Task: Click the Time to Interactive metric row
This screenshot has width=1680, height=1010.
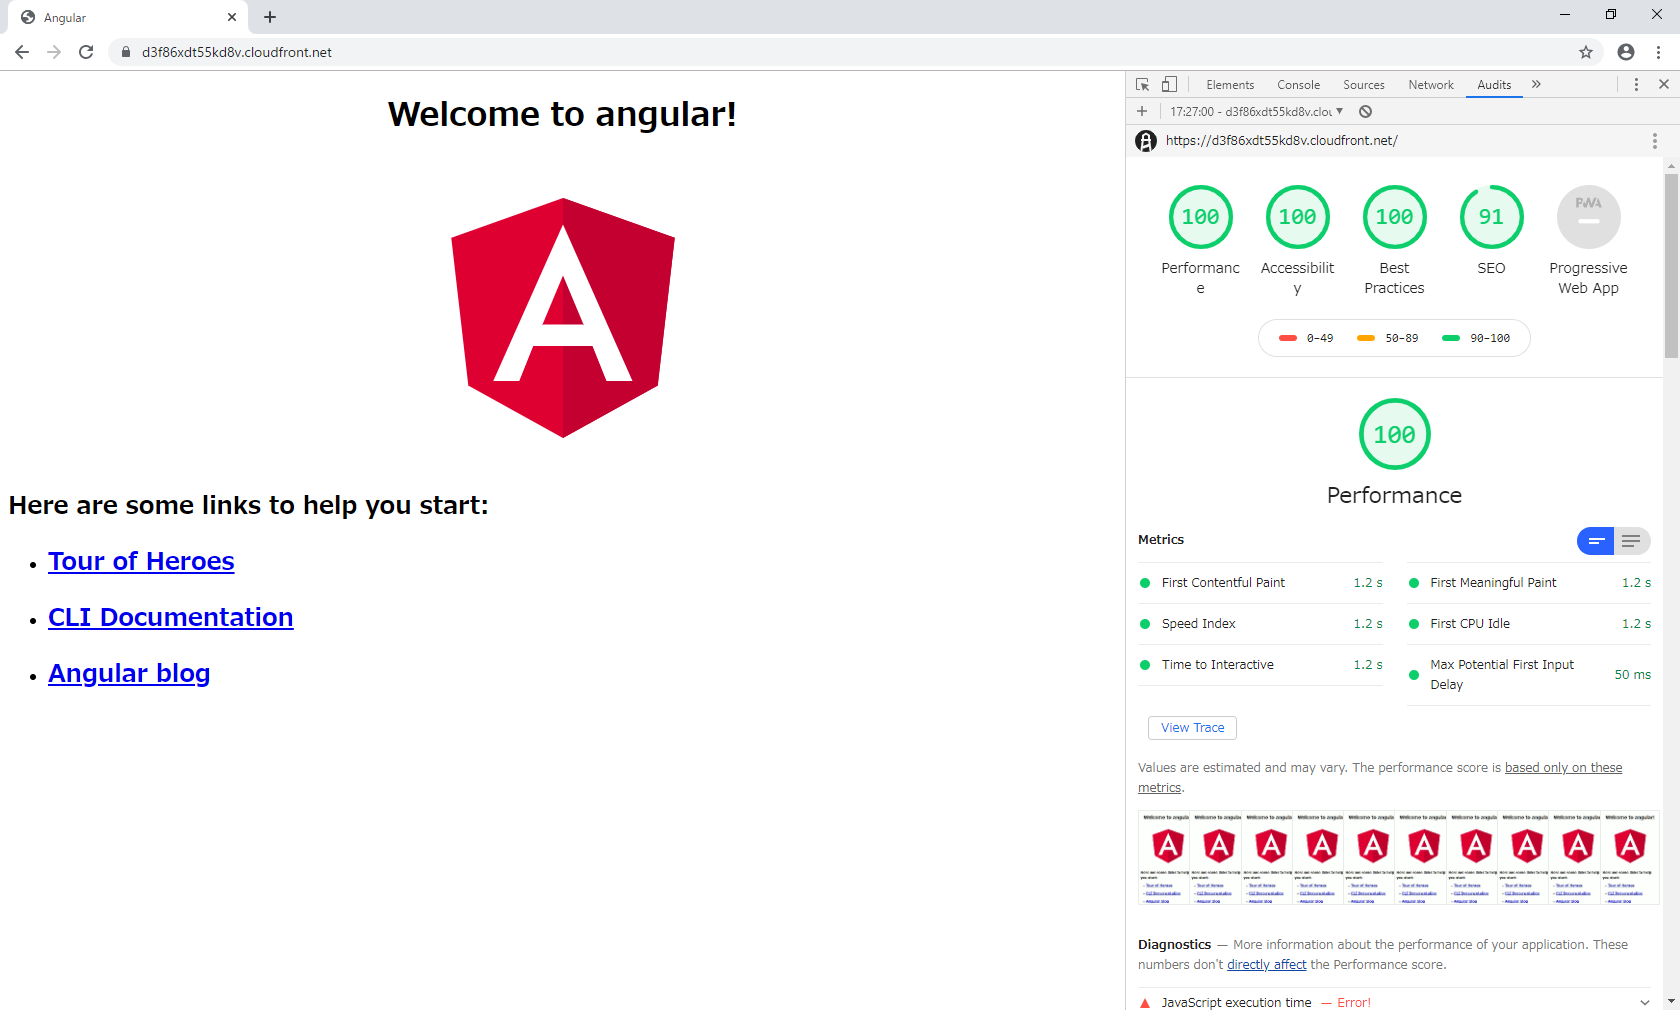Action: [x=1261, y=665]
